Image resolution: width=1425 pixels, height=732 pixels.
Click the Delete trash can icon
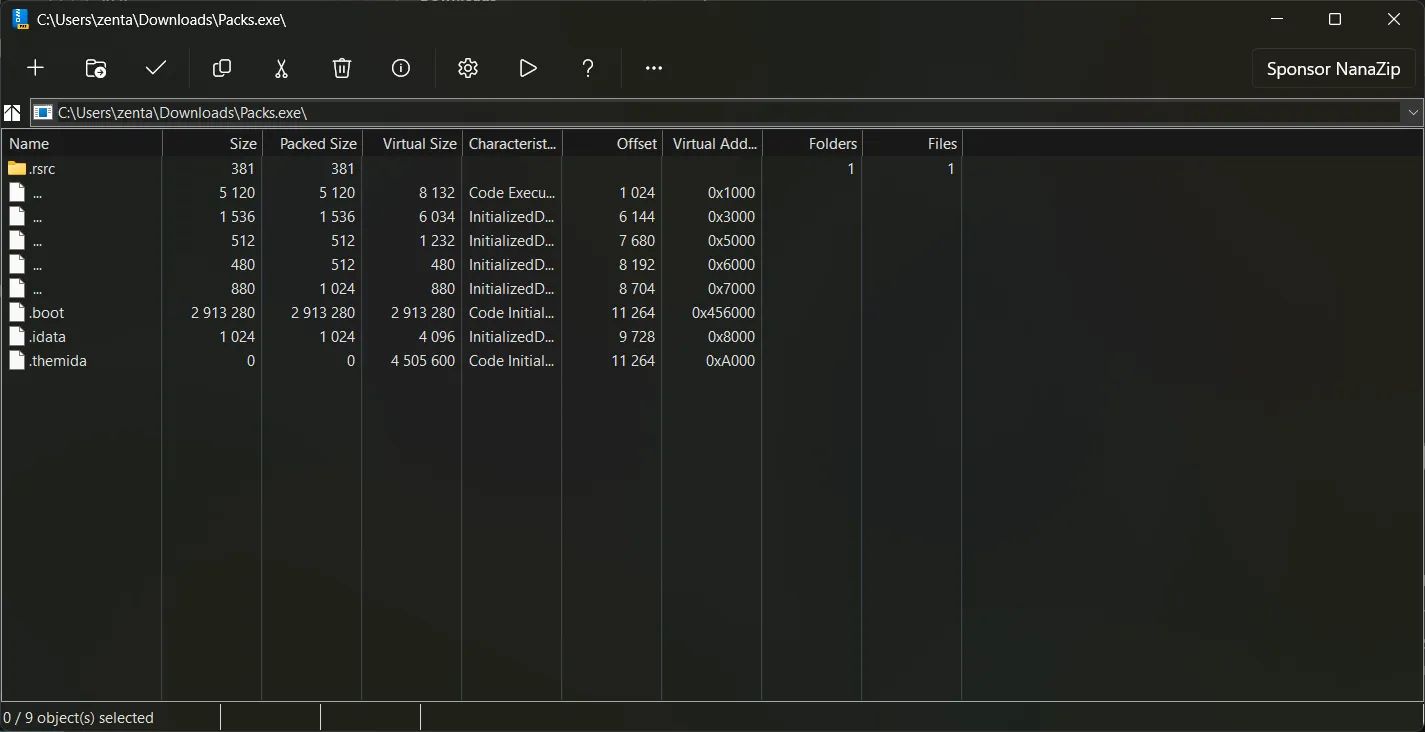coord(342,68)
